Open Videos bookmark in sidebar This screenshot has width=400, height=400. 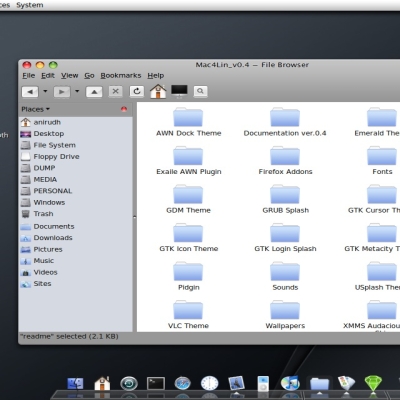pos(76,272)
